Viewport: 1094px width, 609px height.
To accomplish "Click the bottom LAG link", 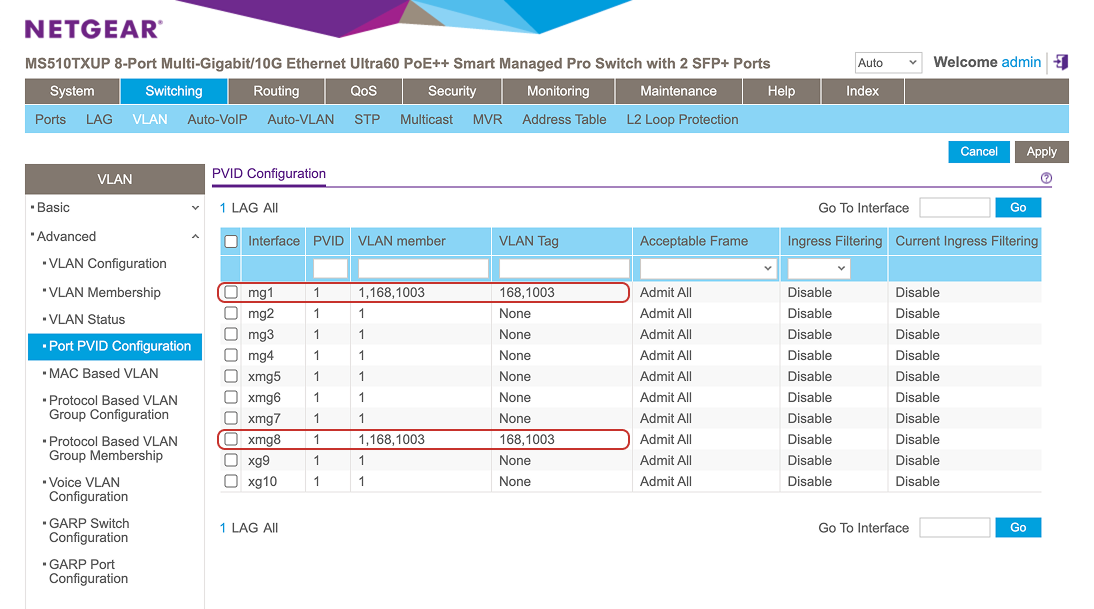I will click(245, 528).
